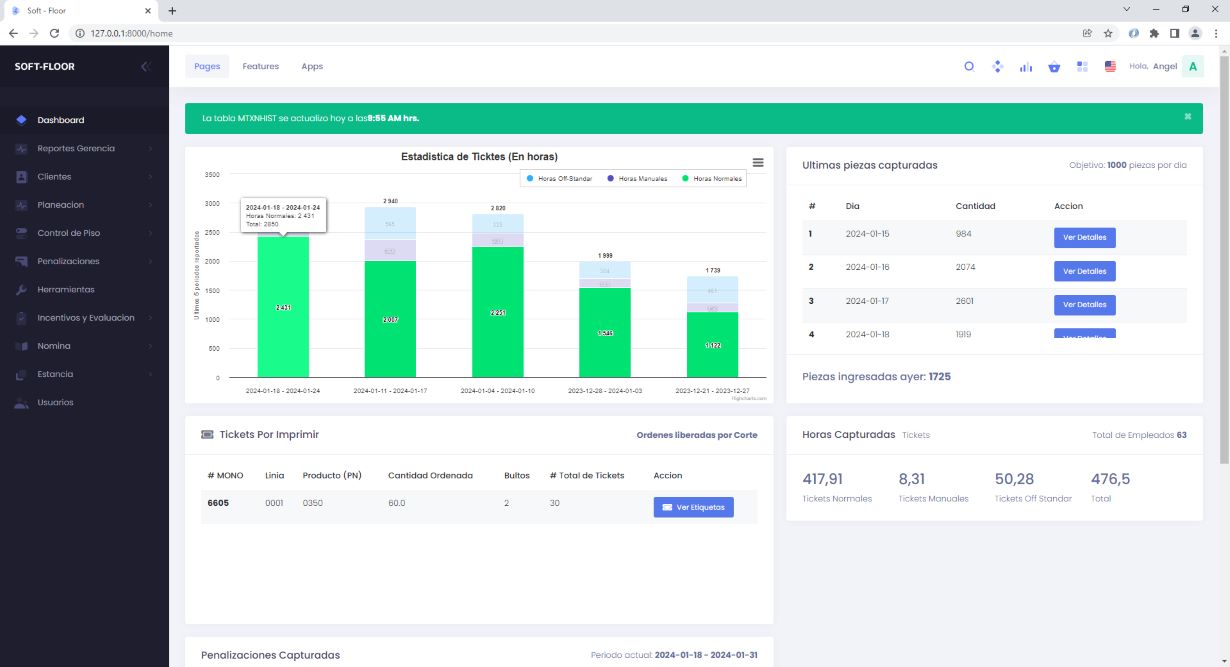Expand Reportes Gerencia sidebar menu
Image resolution: width=1230 pixels, height=667 pixels.
pyautogui.click(x=76, y=148)
